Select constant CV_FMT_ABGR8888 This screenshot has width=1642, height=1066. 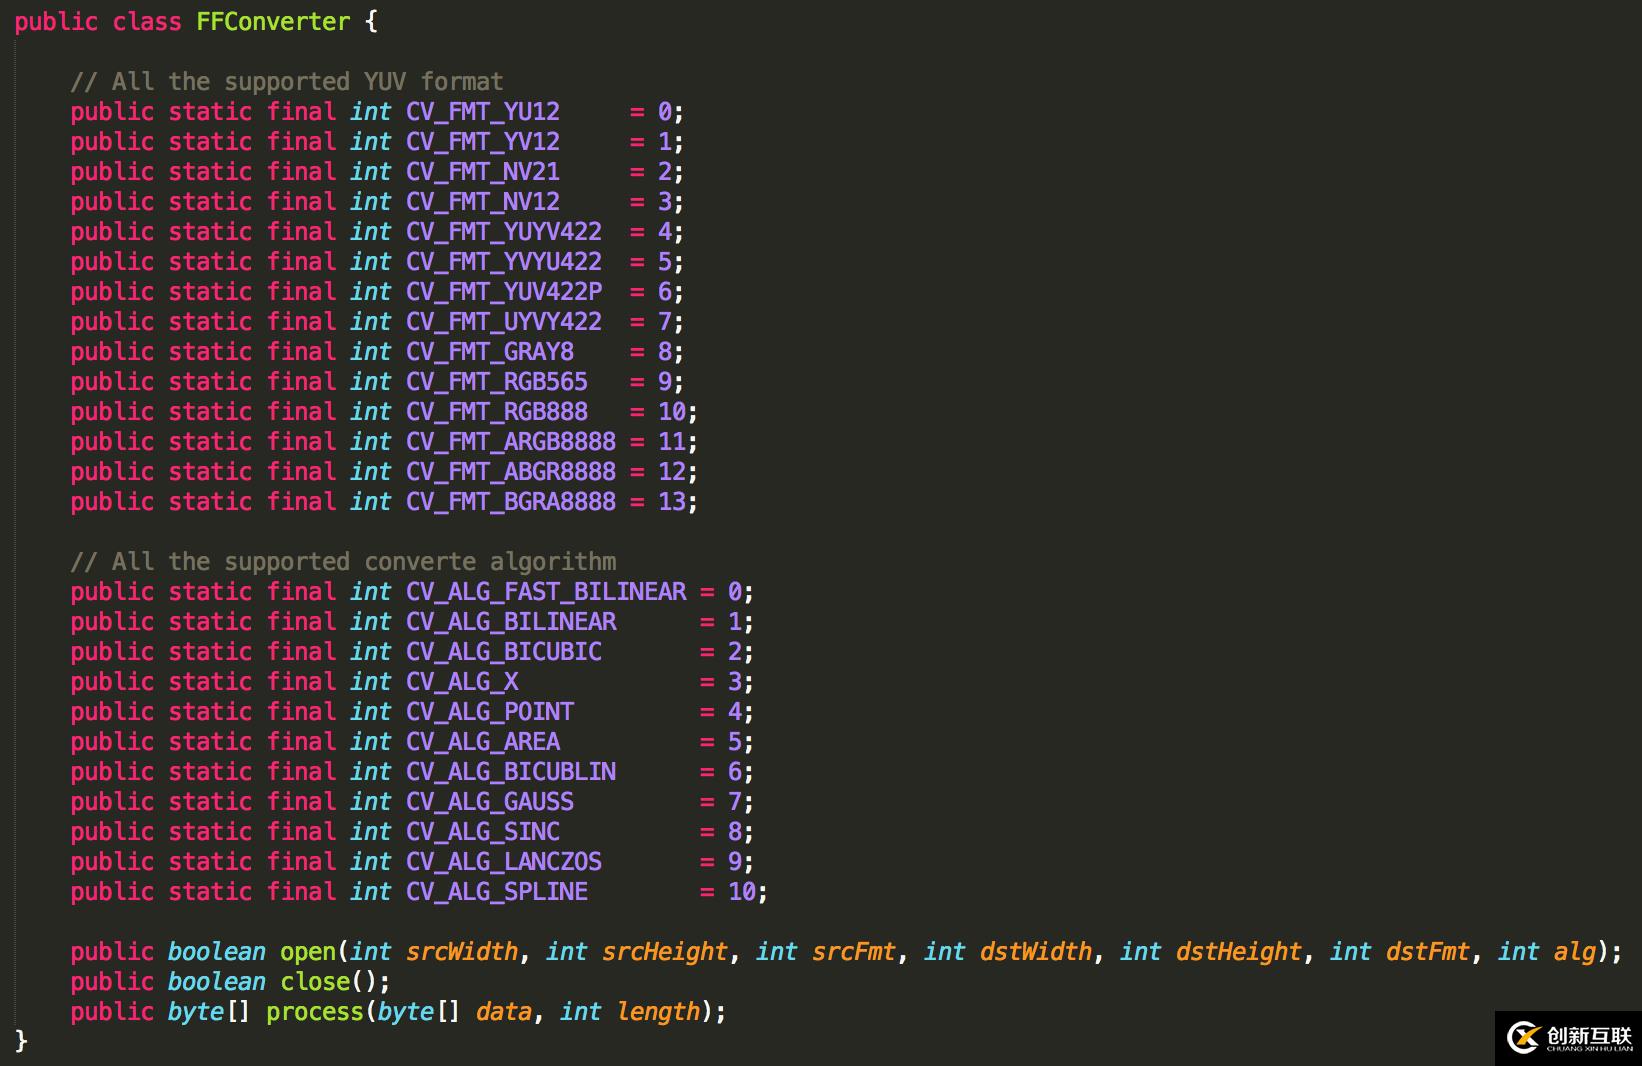511,471
